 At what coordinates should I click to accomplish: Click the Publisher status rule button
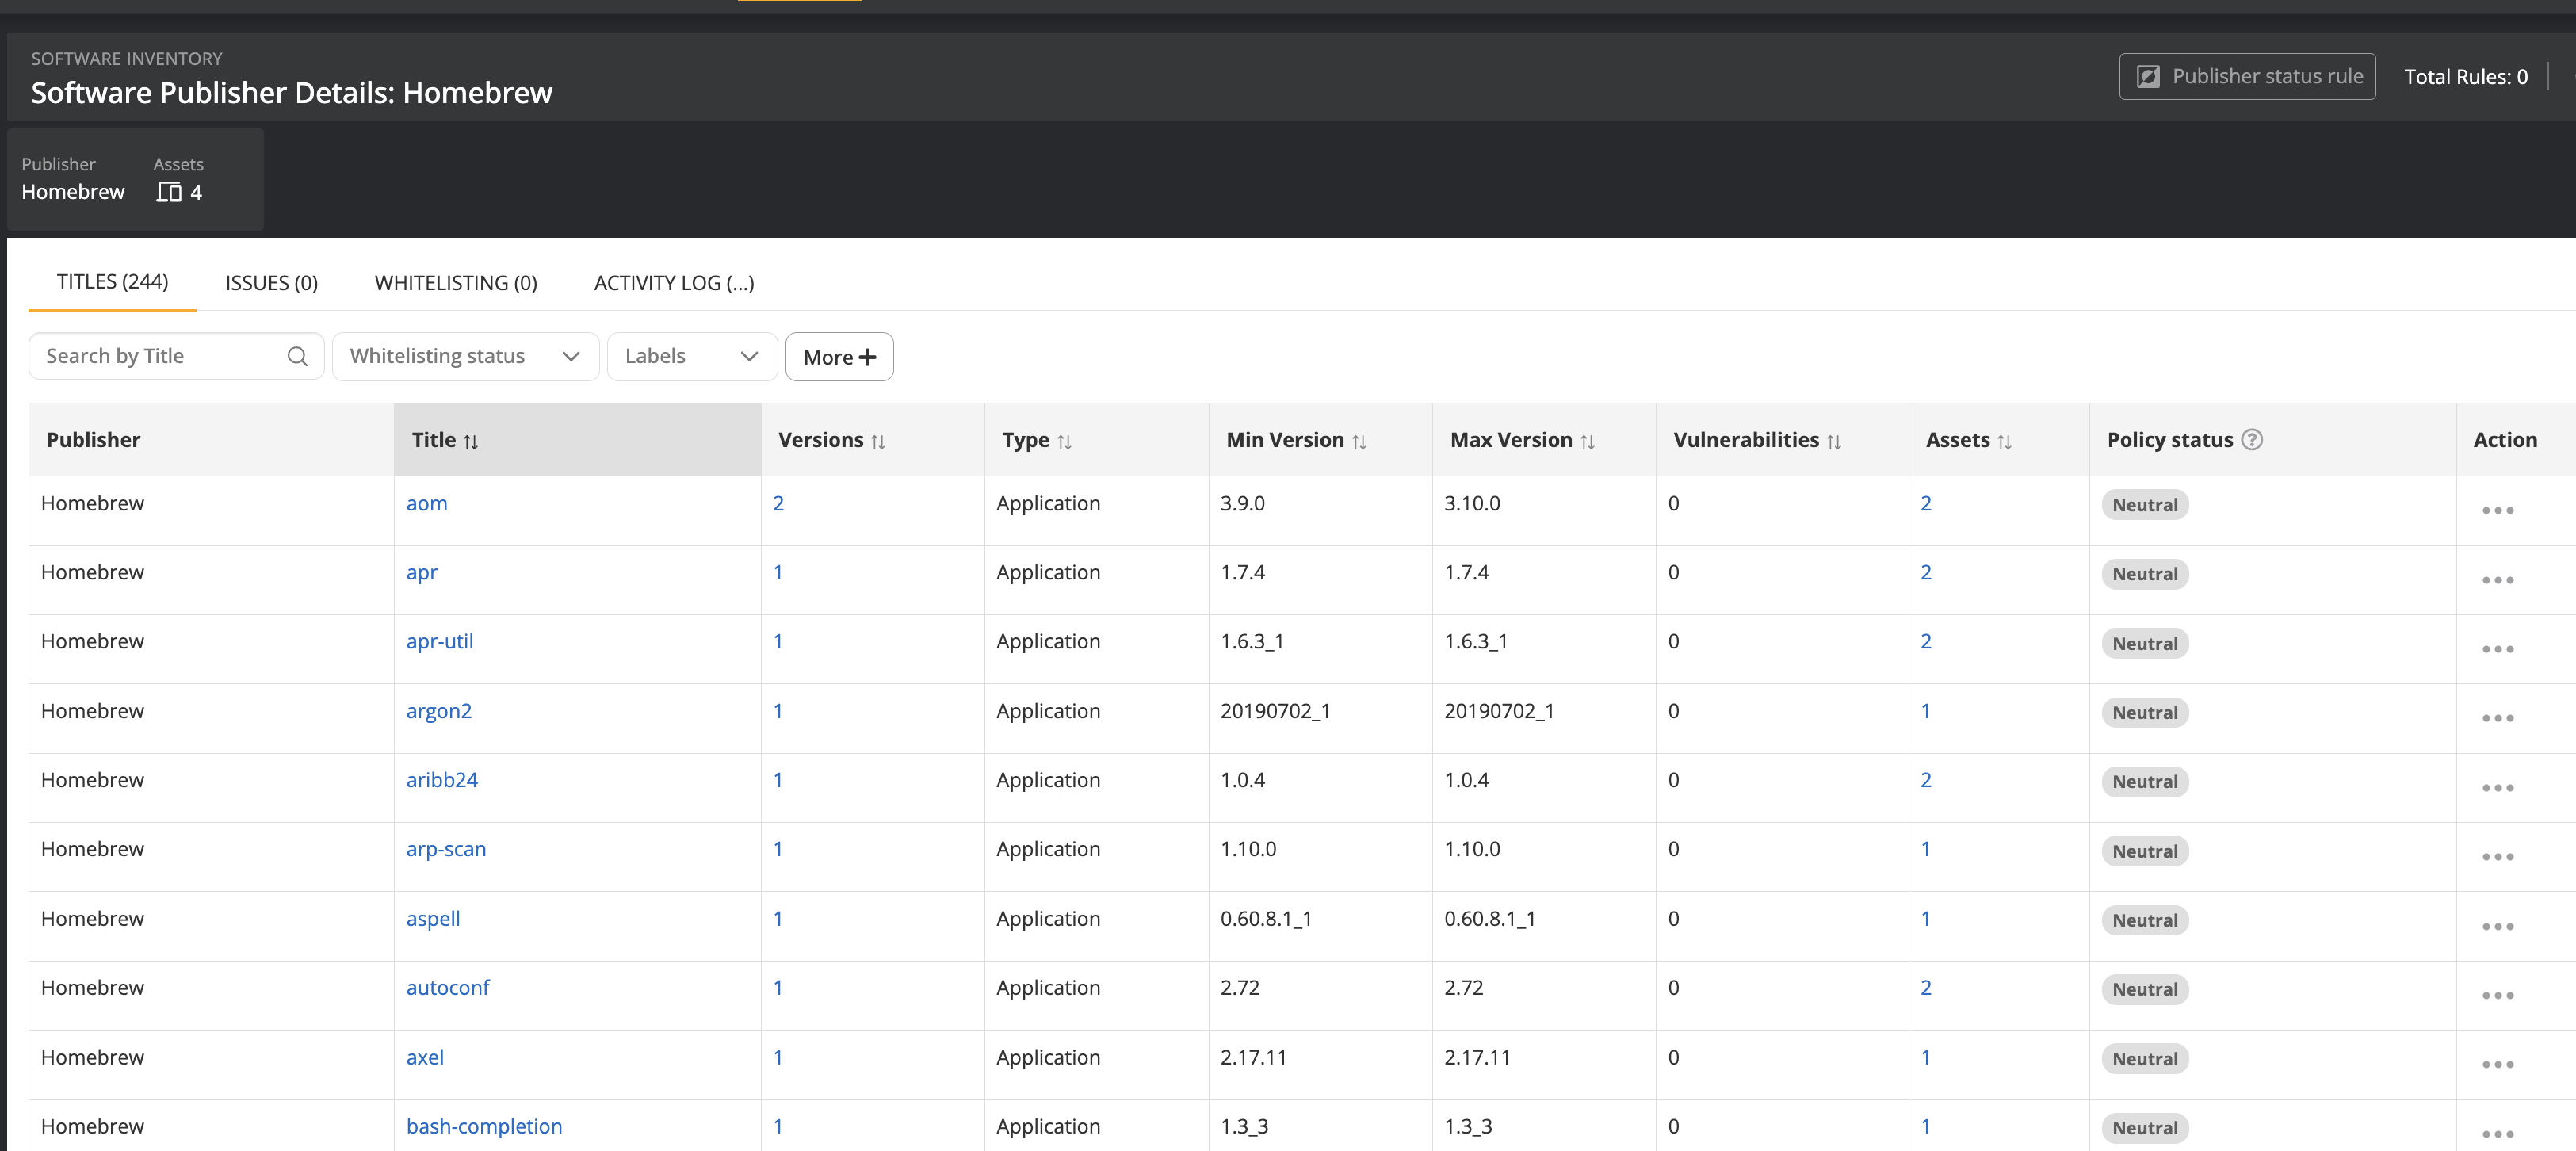2246,76
